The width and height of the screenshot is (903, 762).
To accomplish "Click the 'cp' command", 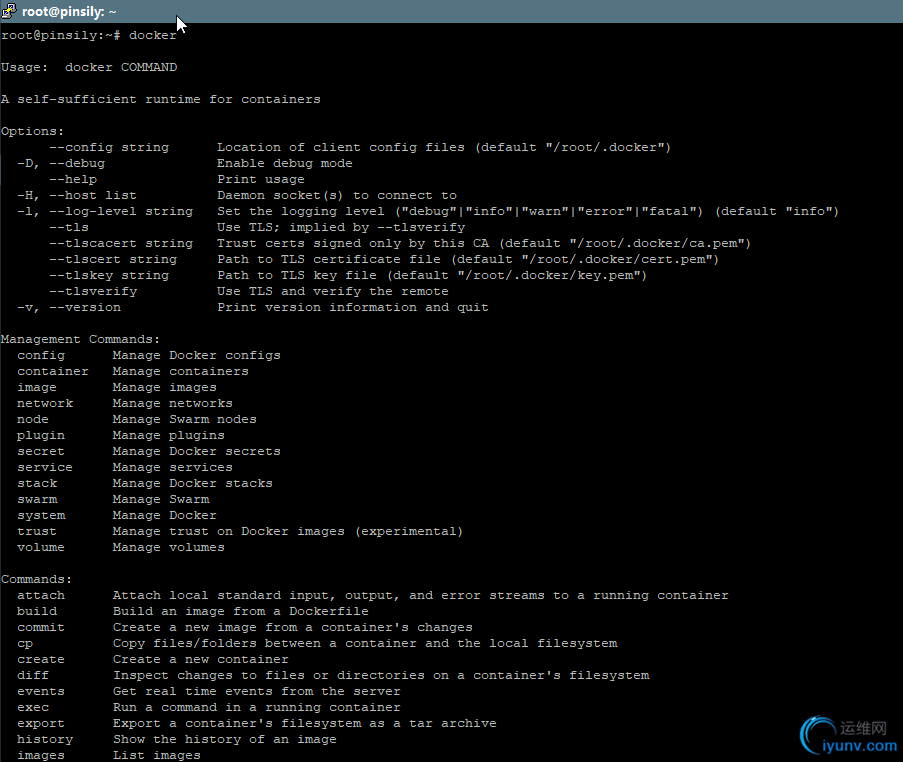I will (x=25, y=643).
